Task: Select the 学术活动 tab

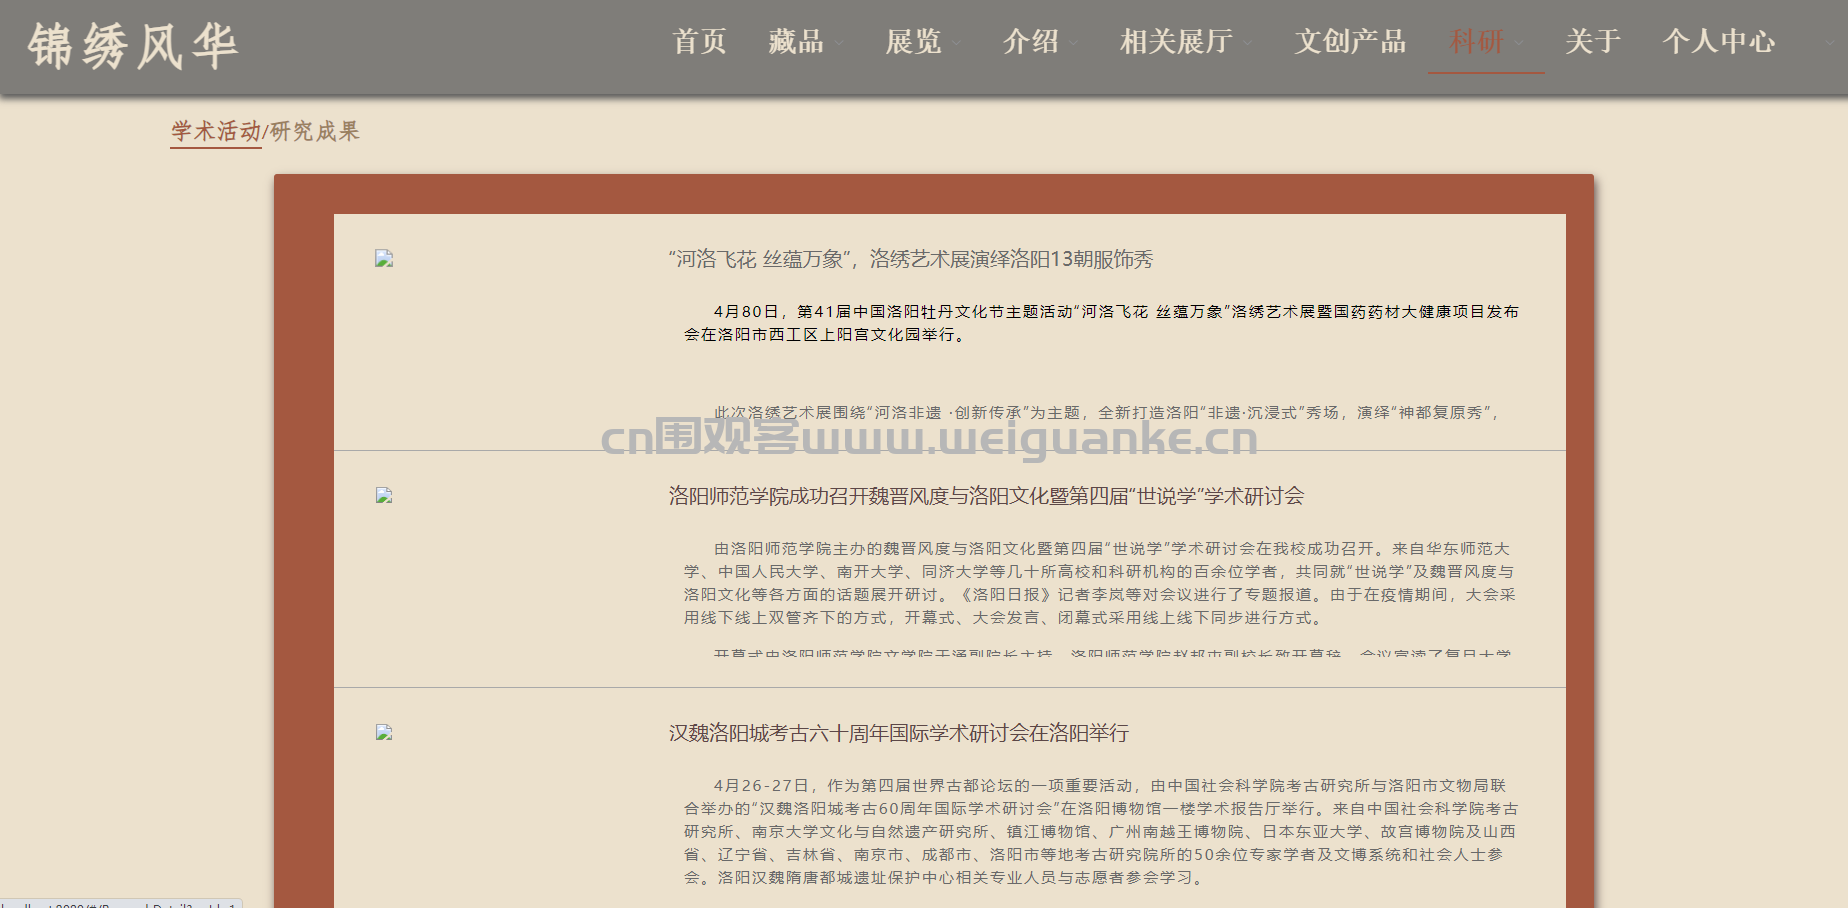Action: point(215,131)
